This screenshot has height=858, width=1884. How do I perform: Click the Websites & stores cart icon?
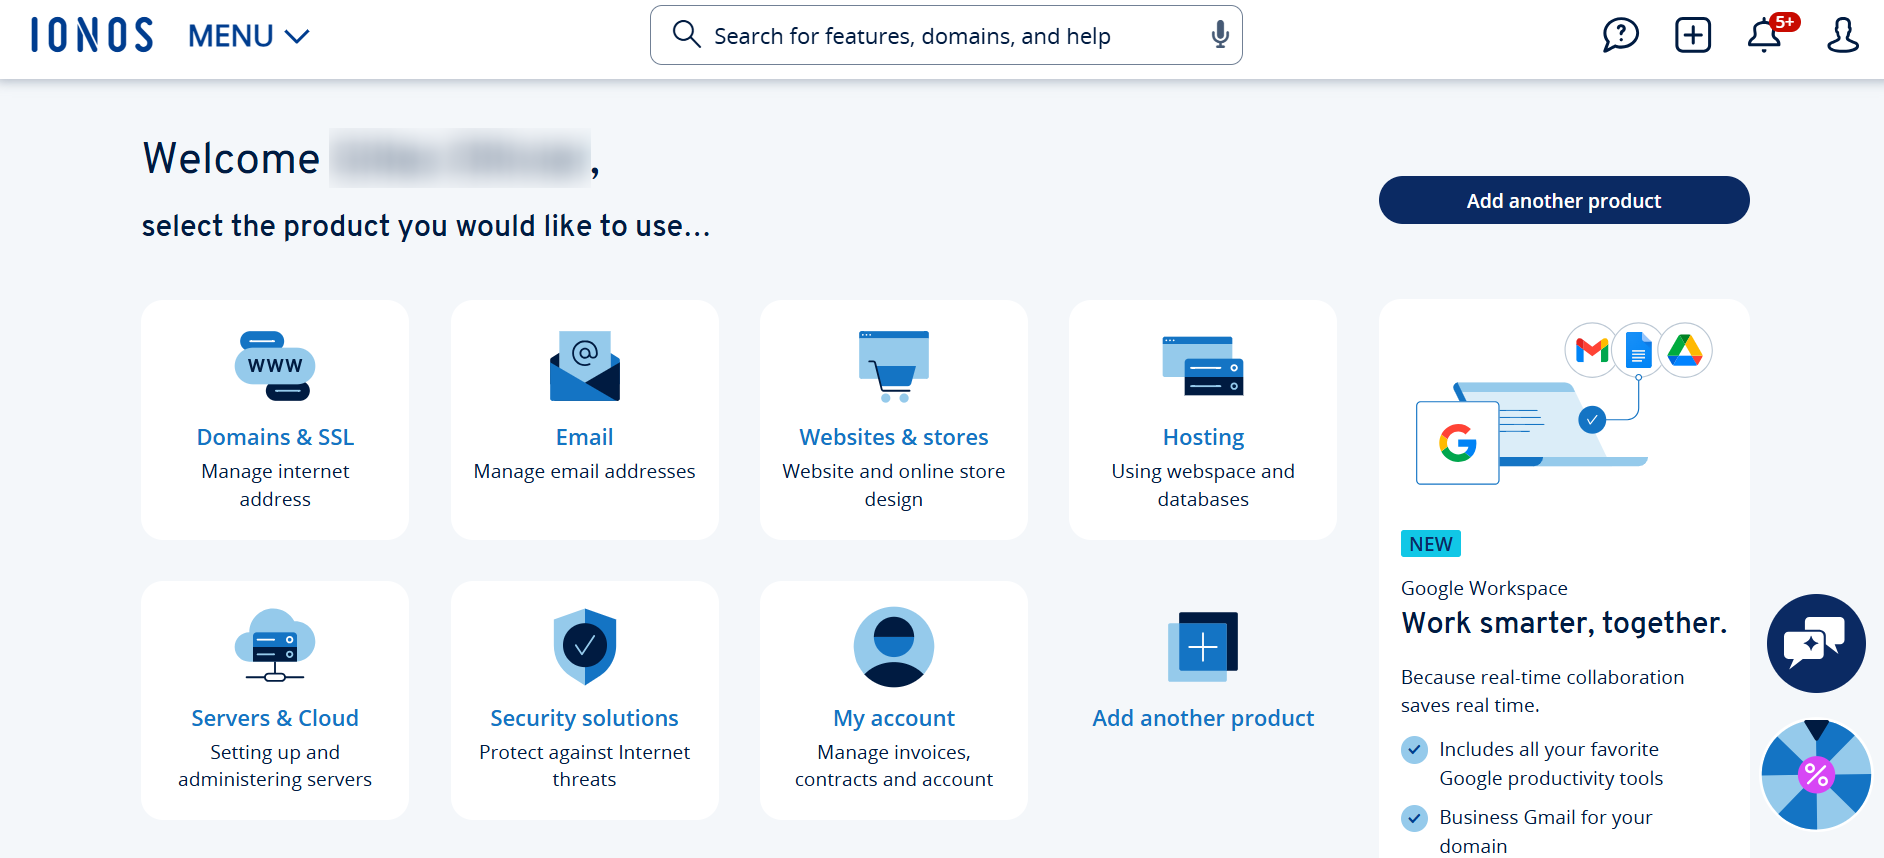click(894, 366)
